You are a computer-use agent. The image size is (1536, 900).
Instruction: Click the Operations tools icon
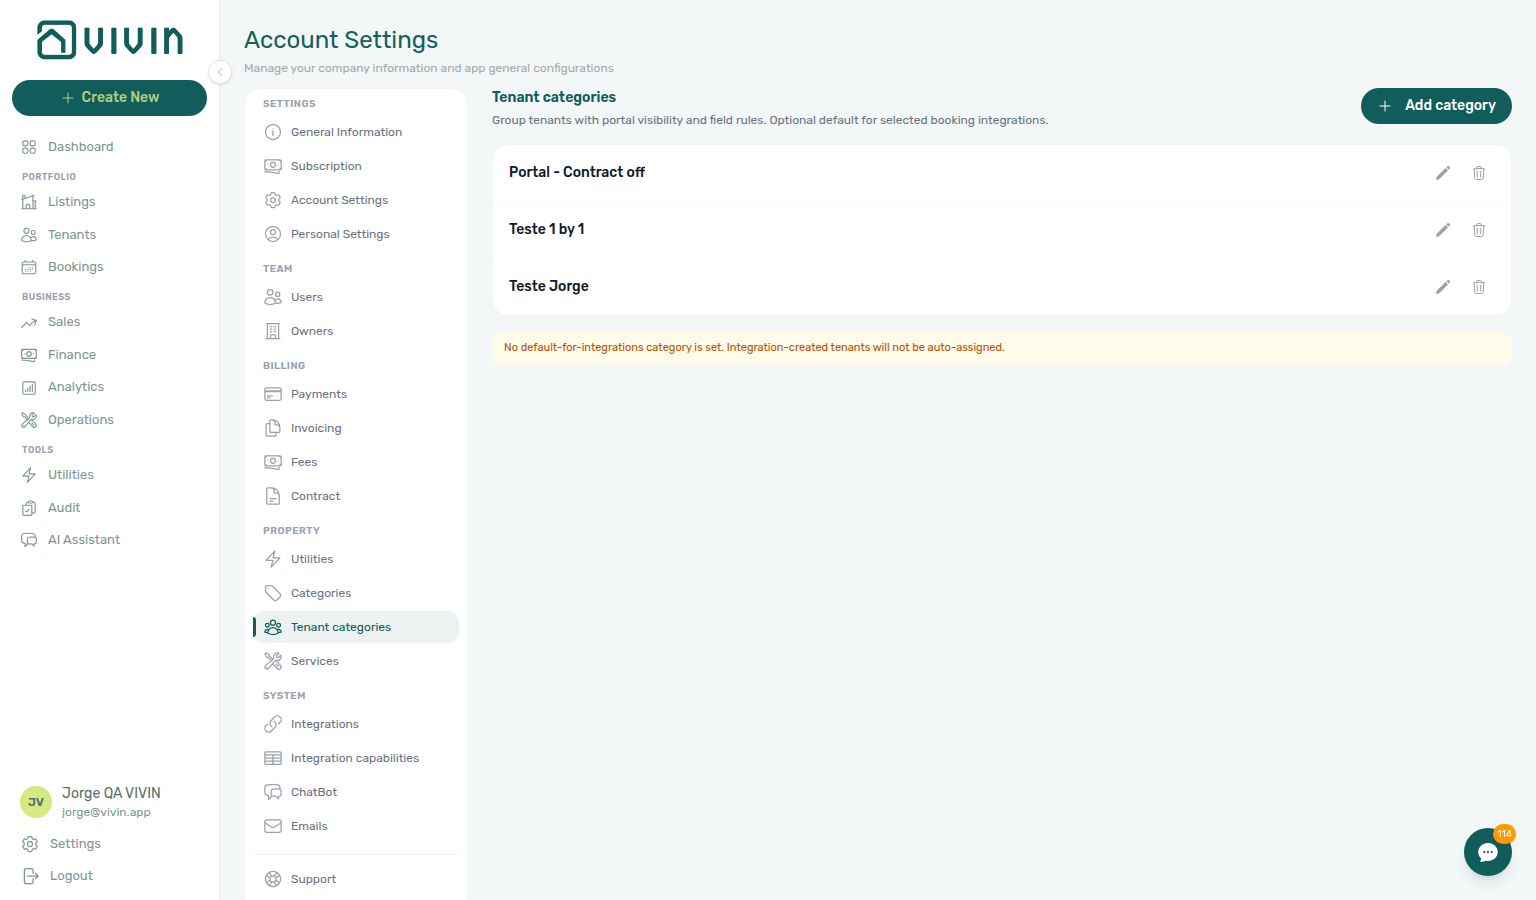coord(29,420)
